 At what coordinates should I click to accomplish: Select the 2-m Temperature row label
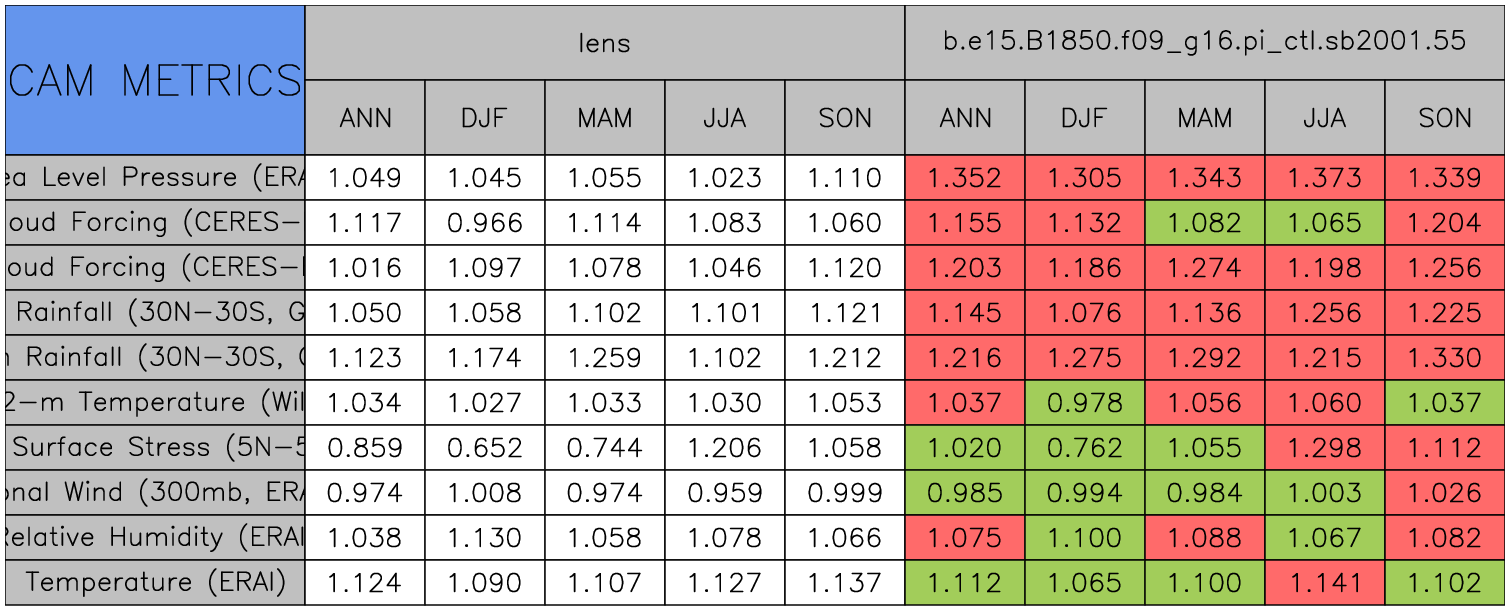coord(155,403)
